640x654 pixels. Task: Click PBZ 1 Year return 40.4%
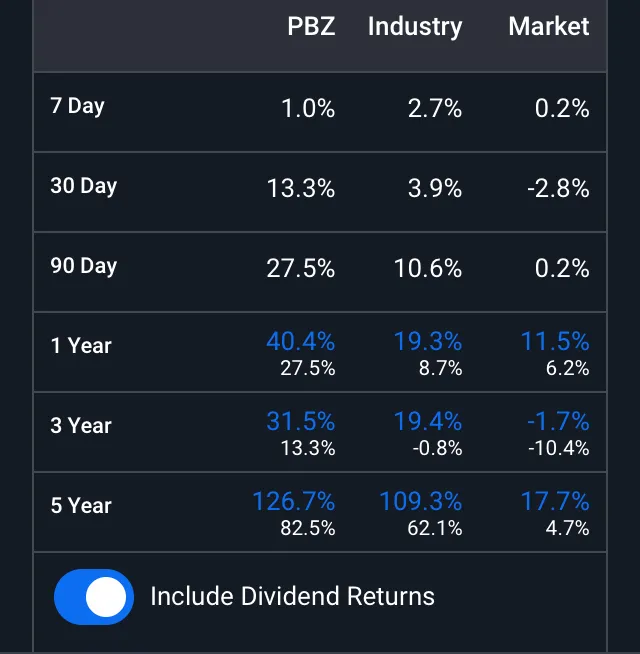(x=300, y=341)
